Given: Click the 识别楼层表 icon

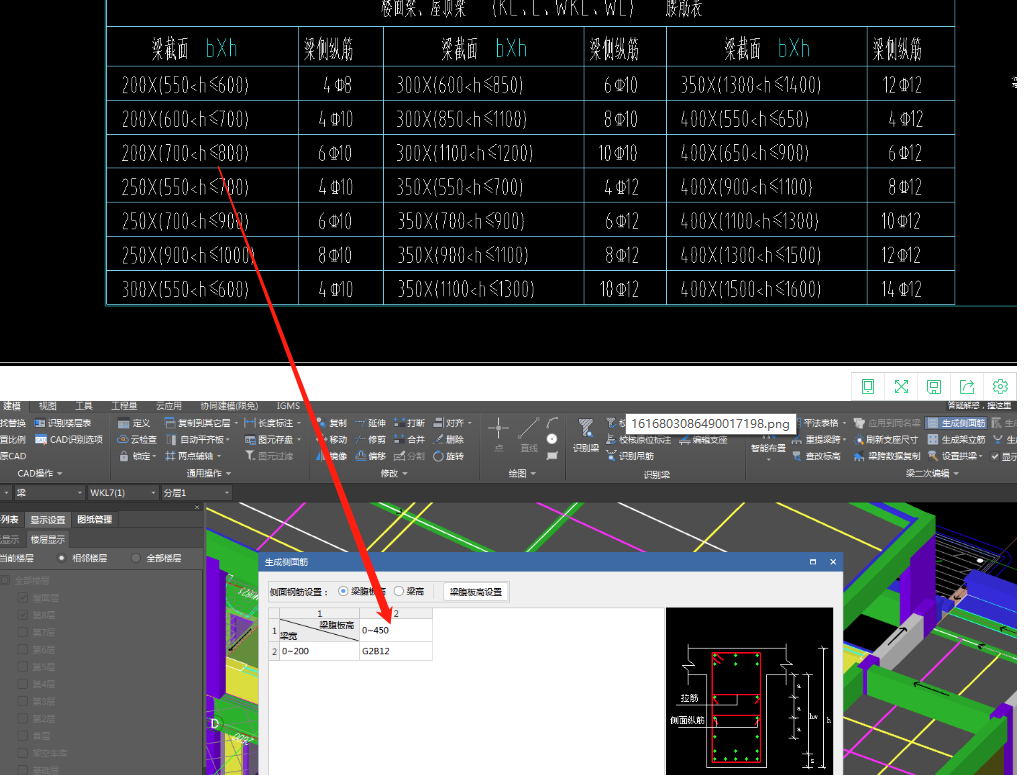Looking at the screenshot, I should click(41, 423).
